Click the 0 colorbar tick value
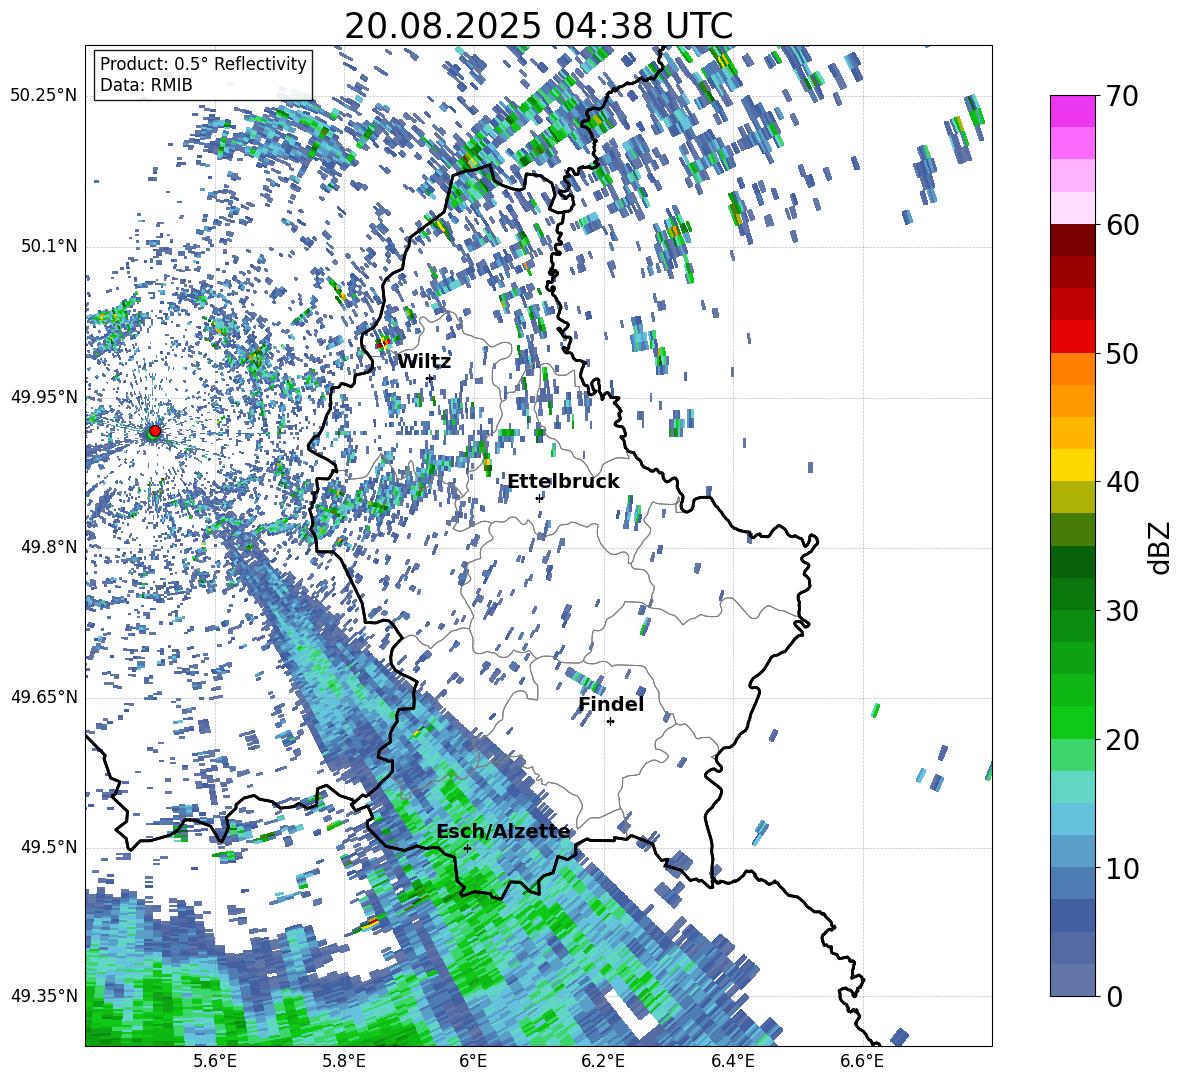The image size is (1184, 1081). 1114,997
